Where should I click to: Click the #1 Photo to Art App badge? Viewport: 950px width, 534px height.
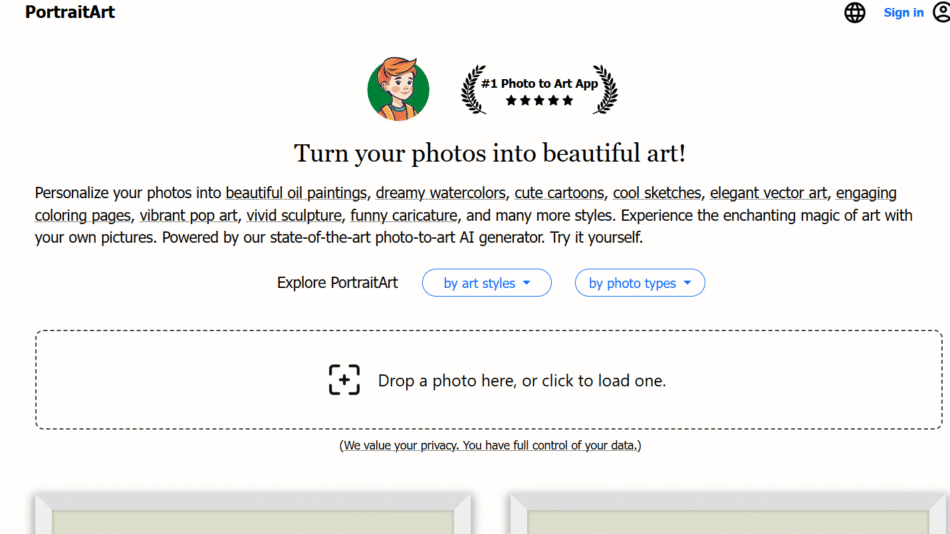tap(539, 90)
